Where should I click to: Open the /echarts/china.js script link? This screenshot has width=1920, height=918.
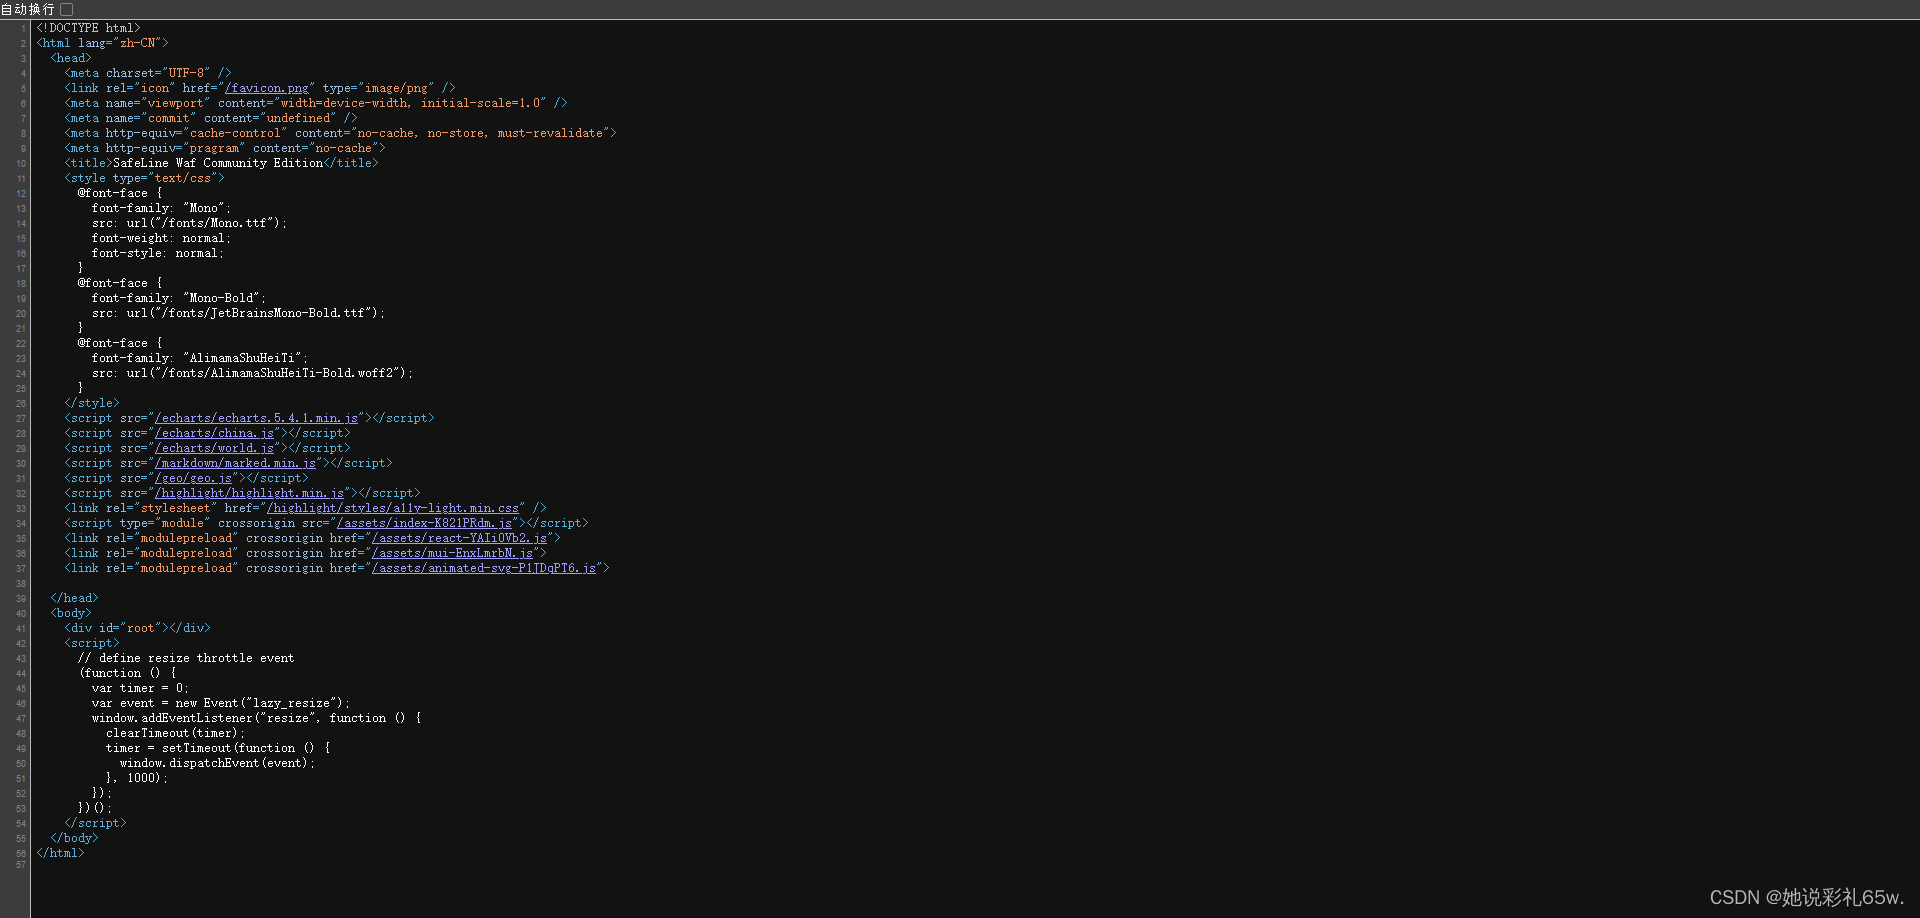click(214, 433)
